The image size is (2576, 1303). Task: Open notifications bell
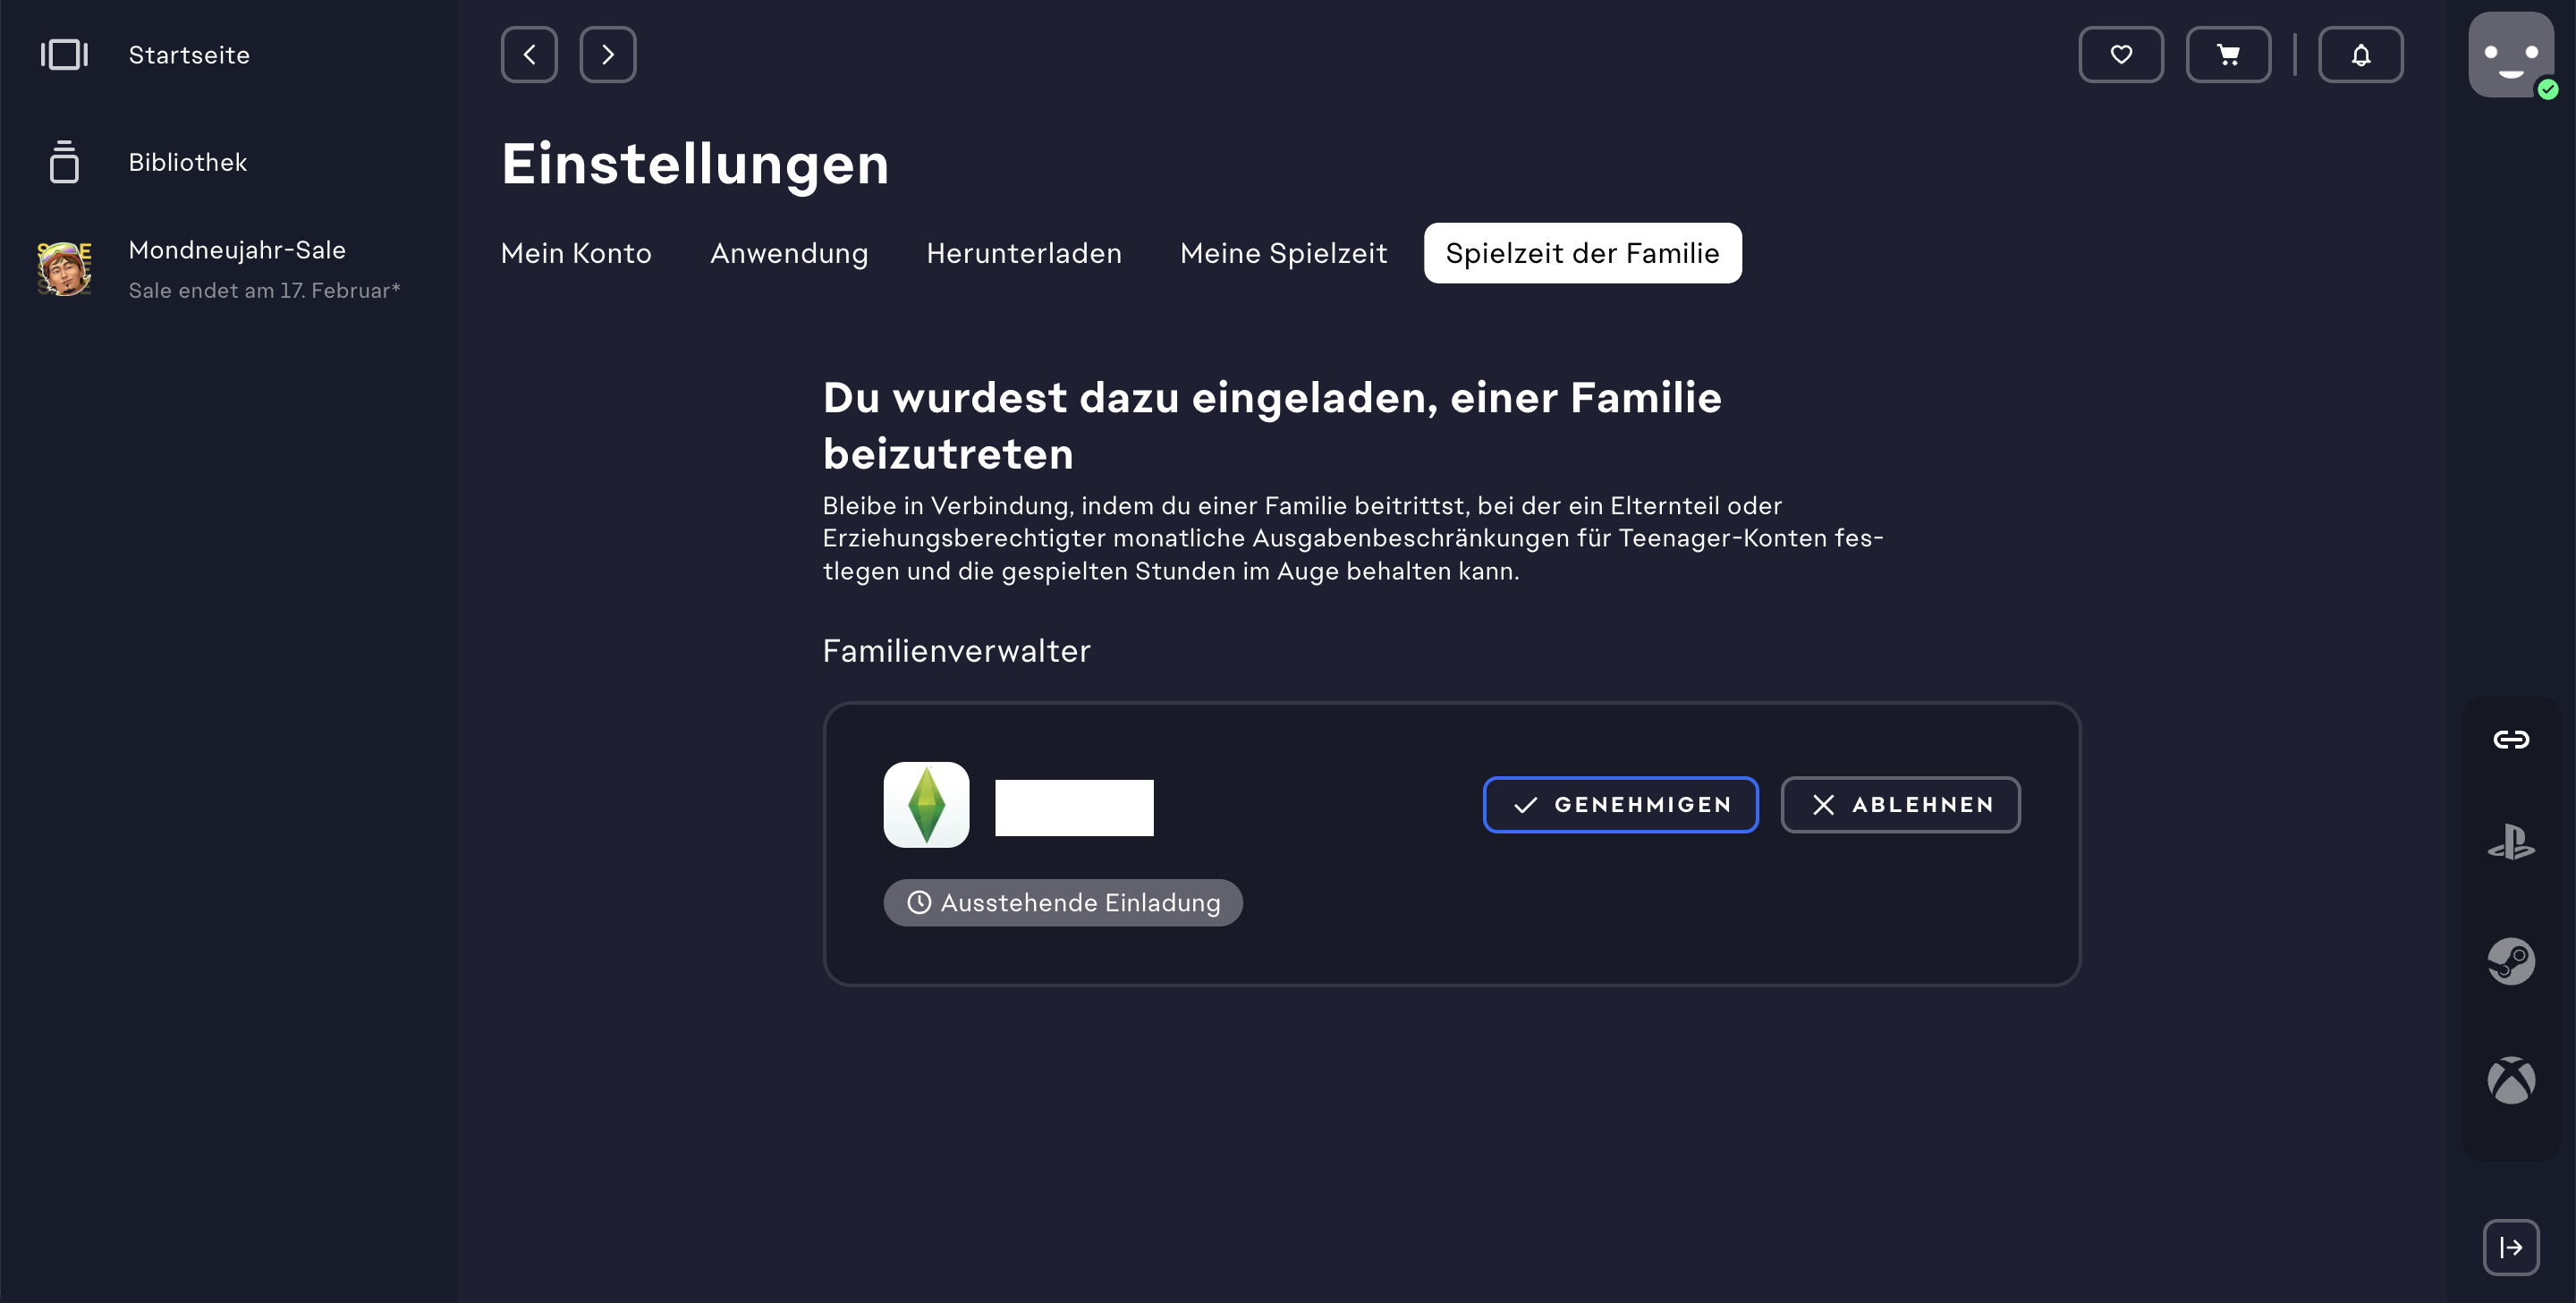pos(2360,55)
